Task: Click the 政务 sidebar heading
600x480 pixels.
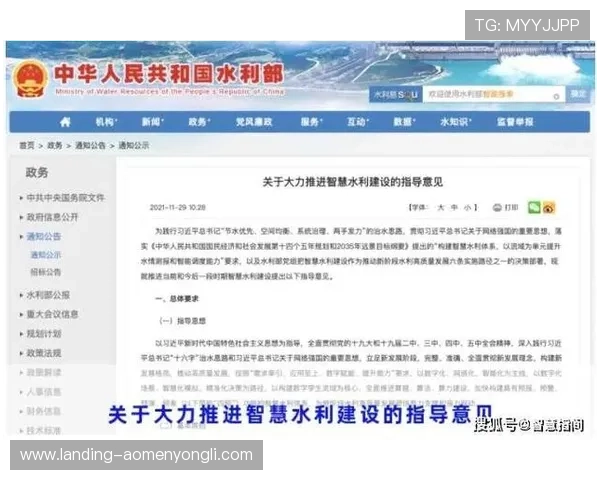Action: pos(37,173)
